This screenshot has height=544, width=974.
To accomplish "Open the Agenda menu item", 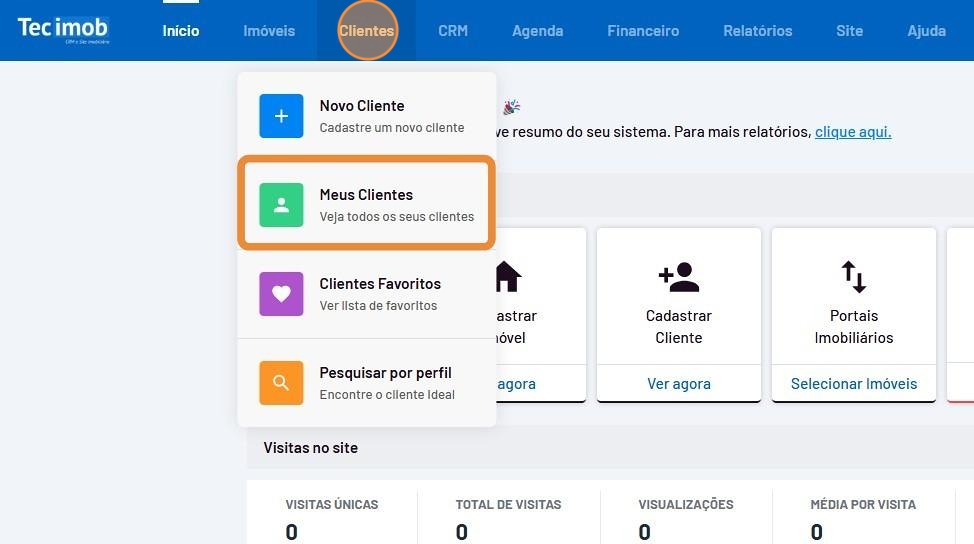I will coord(538,31).
